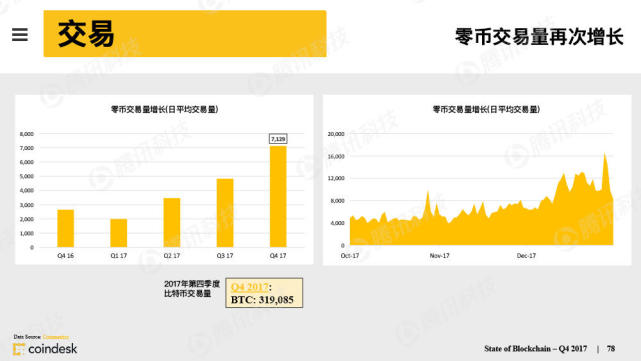Open the Q4 2017 link
This screenshot has height=361, width=641.
pyautogui.click(x=250, y=287)
